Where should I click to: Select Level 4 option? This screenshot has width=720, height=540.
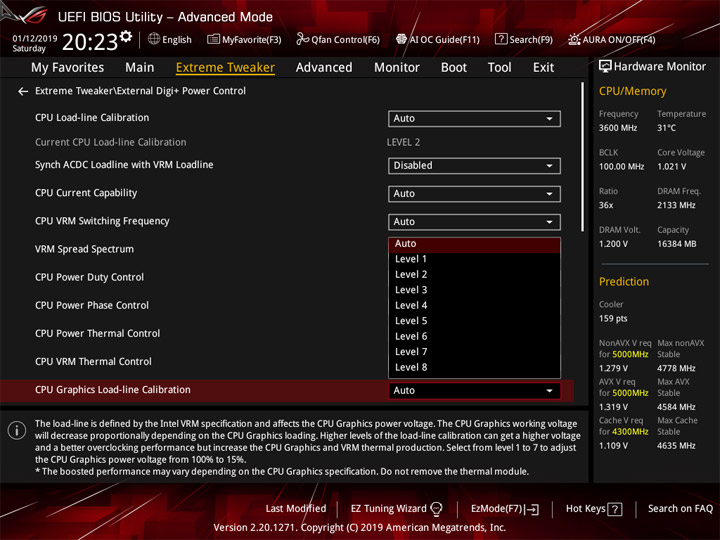click(x=474, y=305)
